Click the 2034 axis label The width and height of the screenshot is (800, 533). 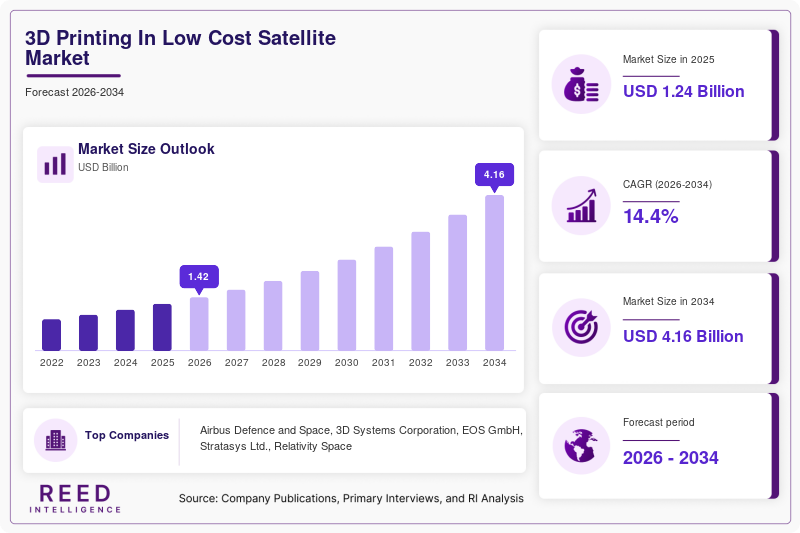[x=494, y=363]
